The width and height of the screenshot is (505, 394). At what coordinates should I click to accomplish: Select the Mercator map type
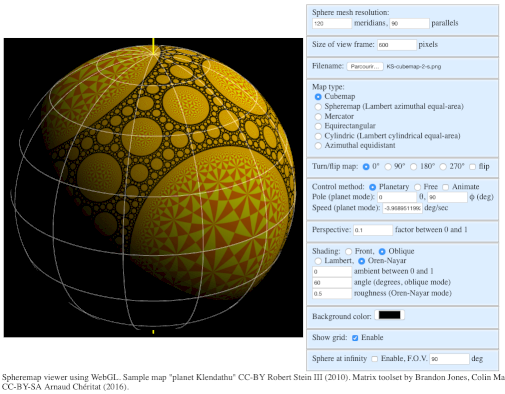[x=318, y=116]
